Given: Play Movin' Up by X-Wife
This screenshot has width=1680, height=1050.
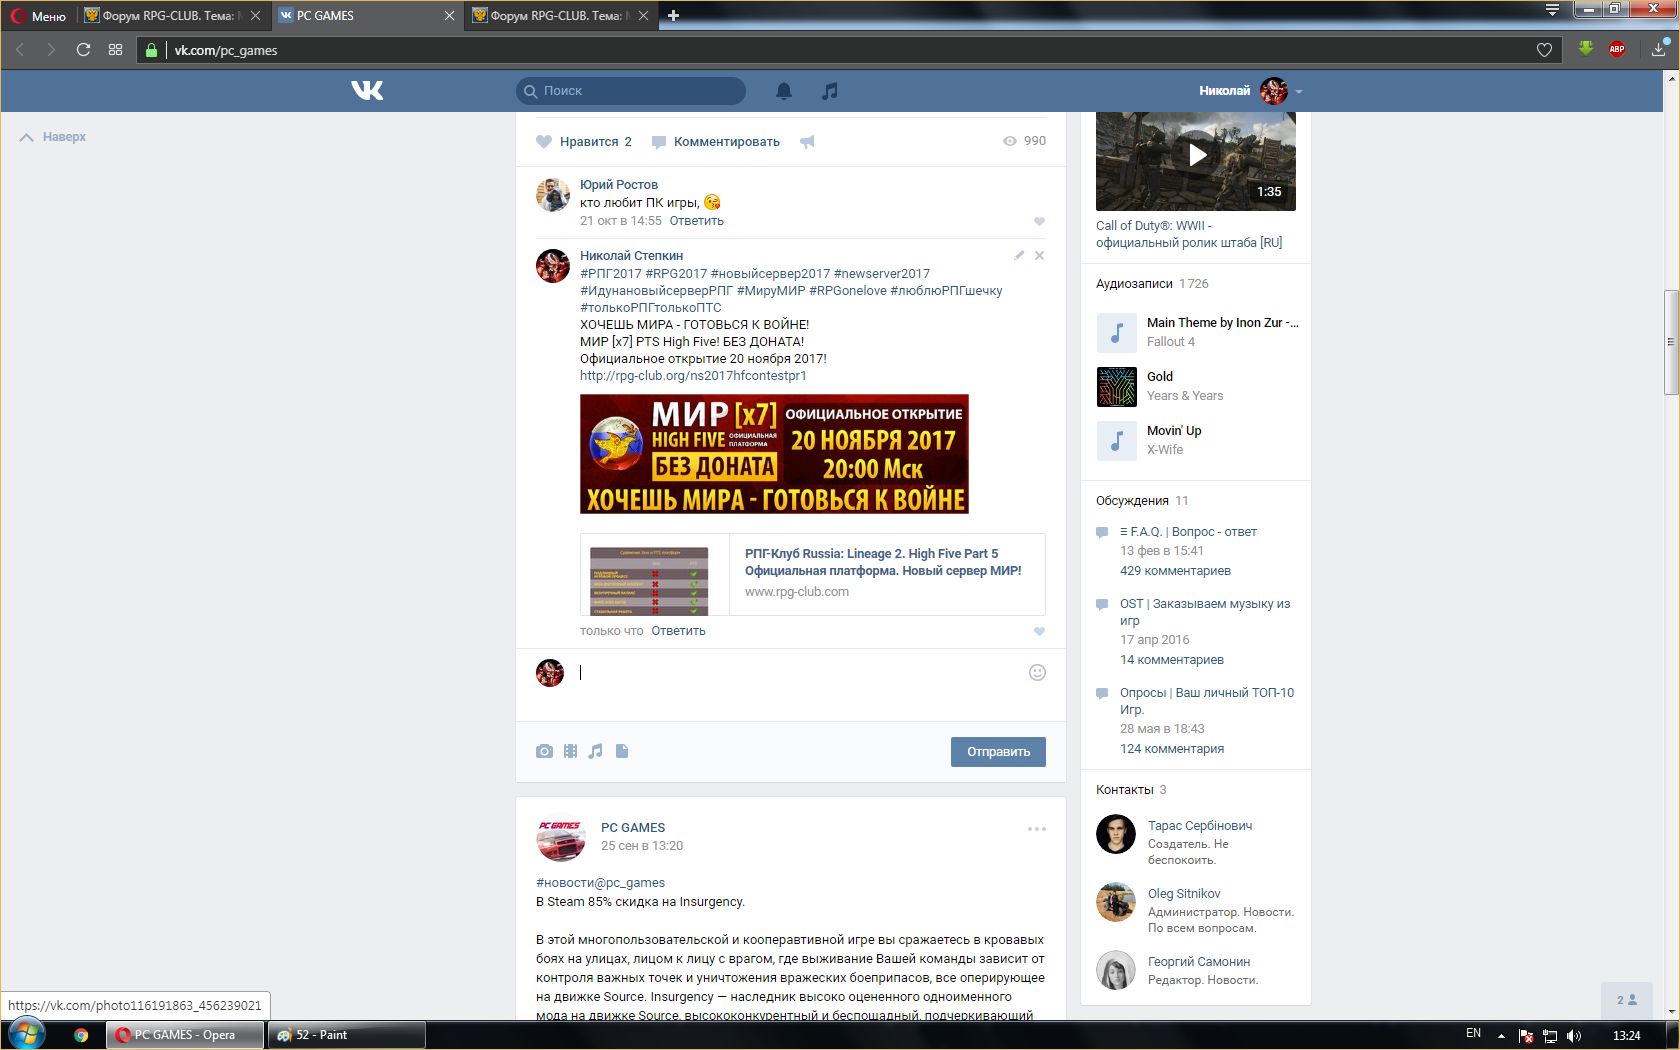Looking at the screenshot, I should (1117, 441).
